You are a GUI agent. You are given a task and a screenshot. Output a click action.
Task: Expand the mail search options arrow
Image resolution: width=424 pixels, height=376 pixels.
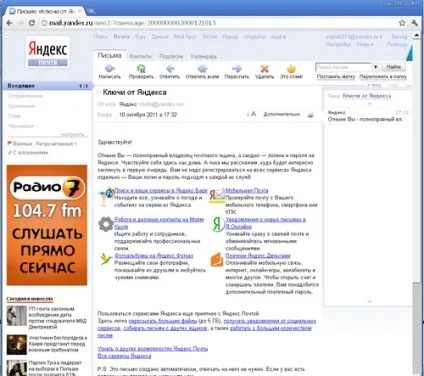click(375, 67)
